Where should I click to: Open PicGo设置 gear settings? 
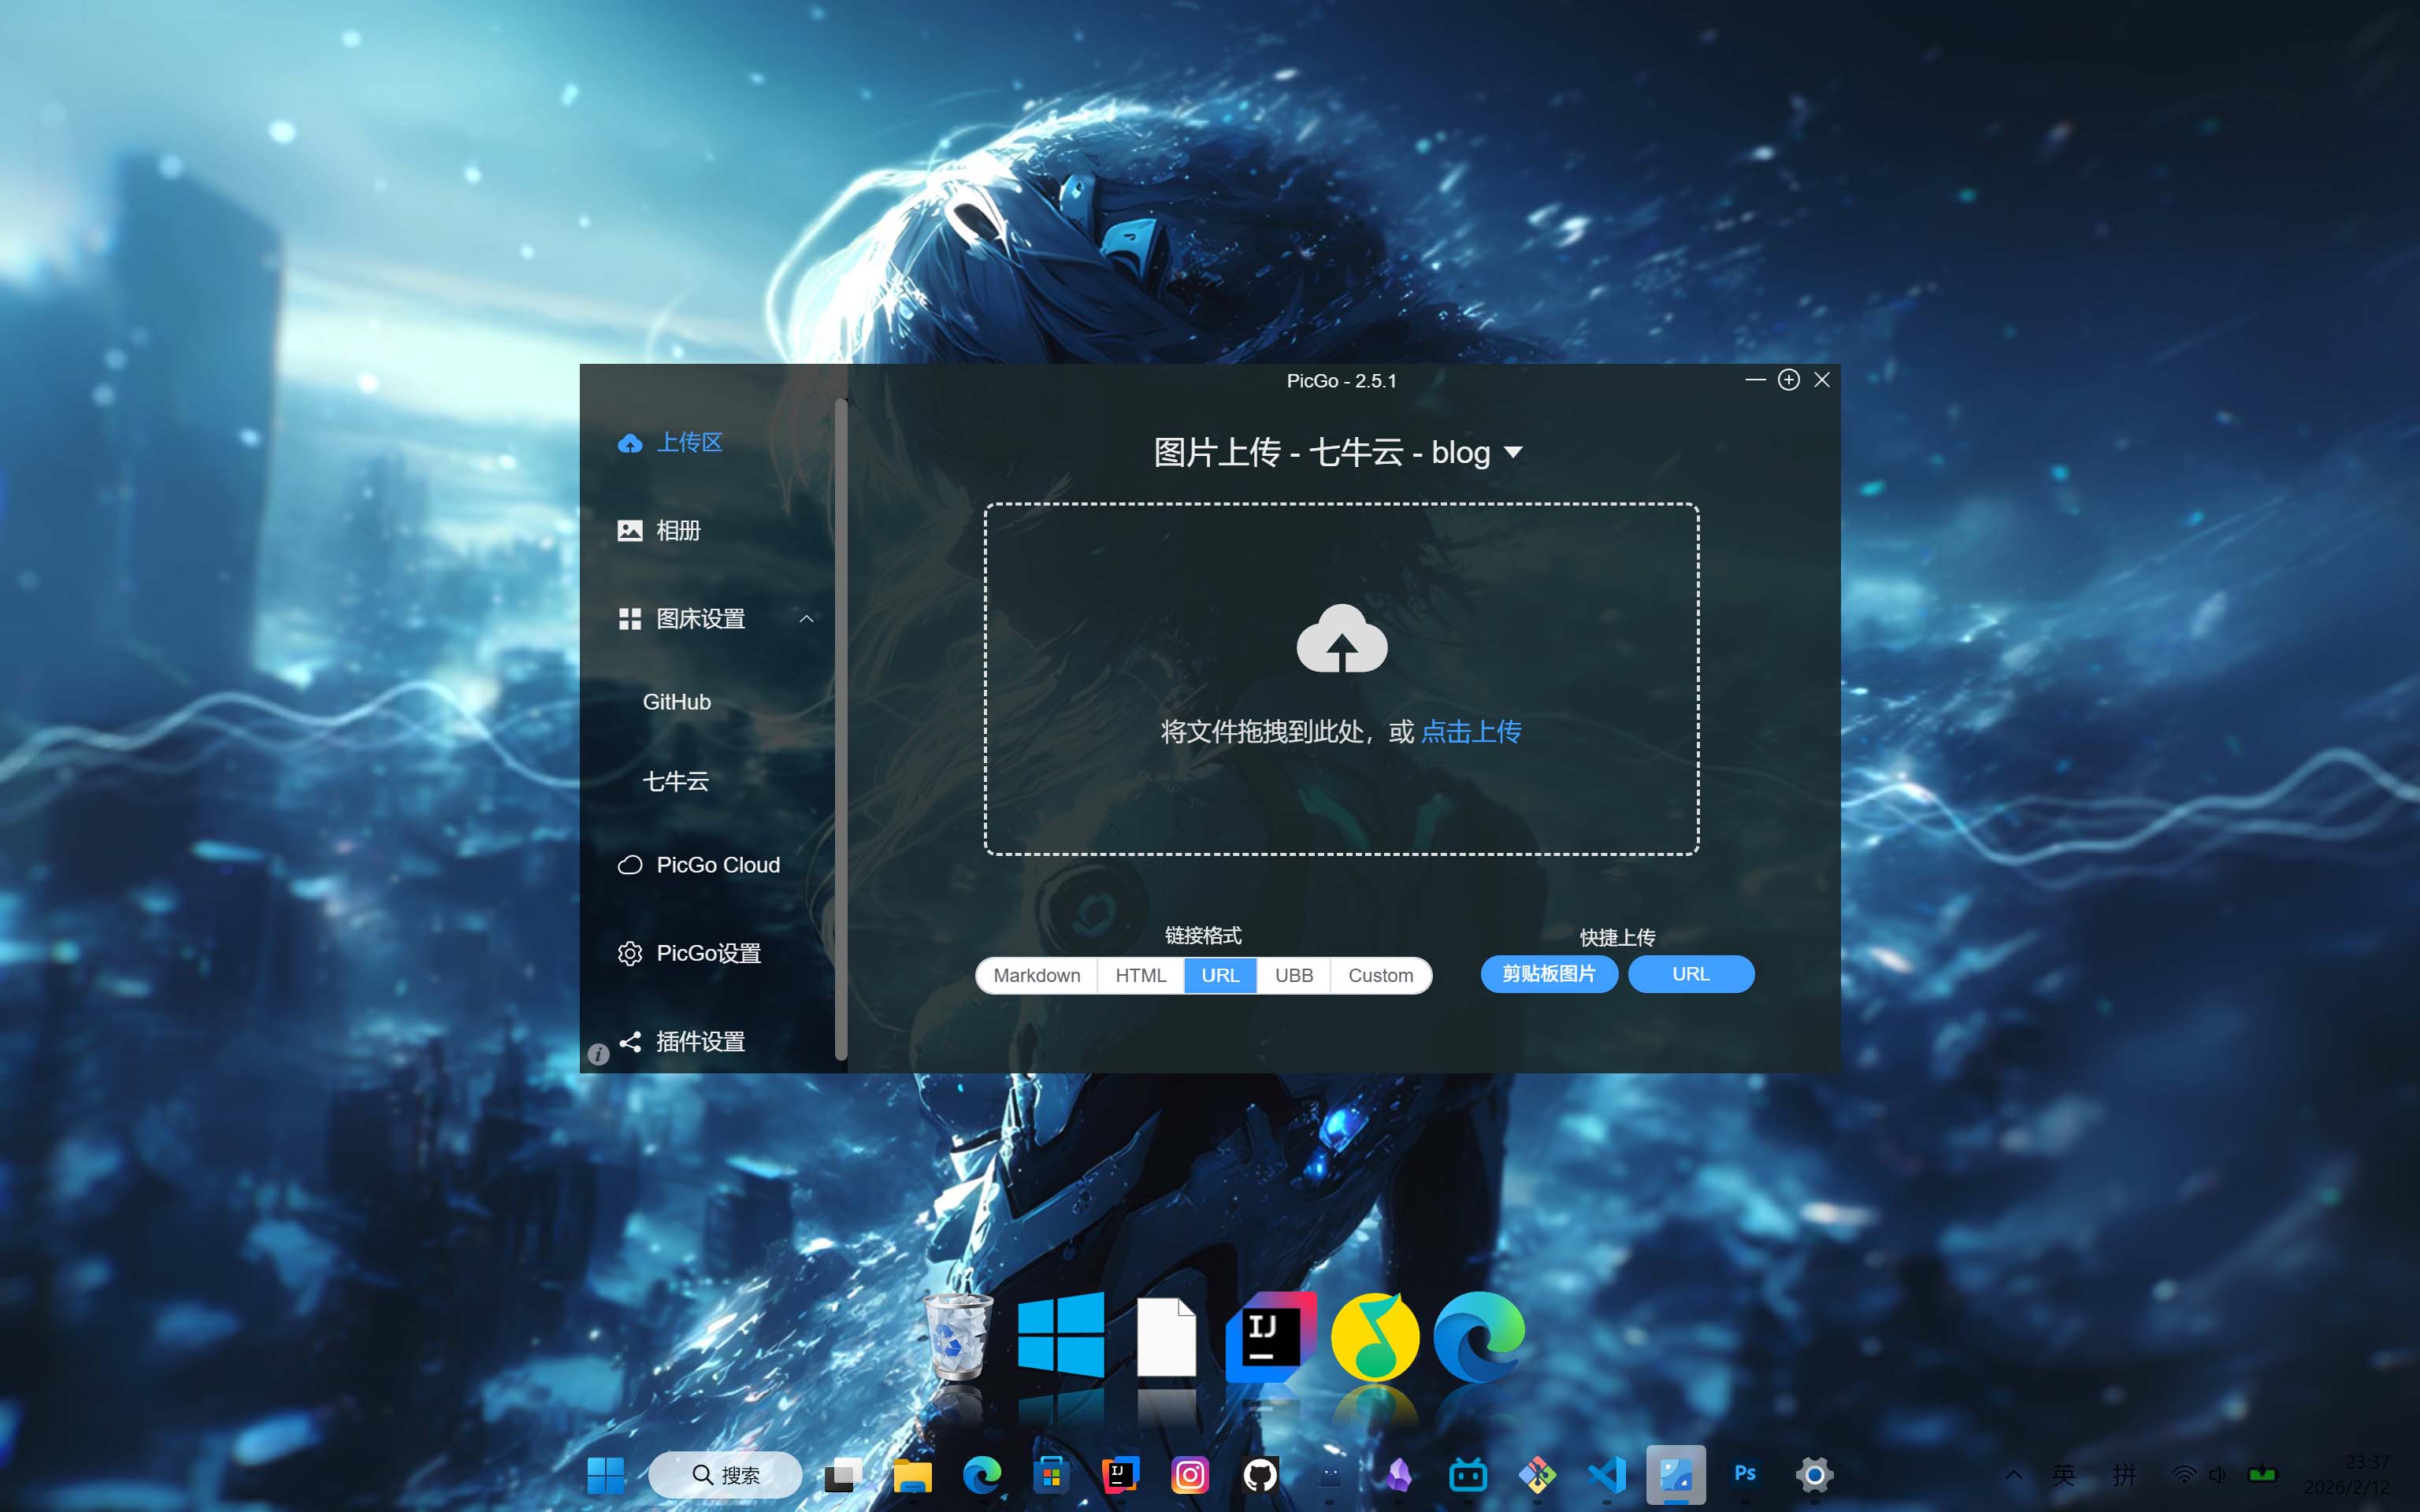point(707,953)
